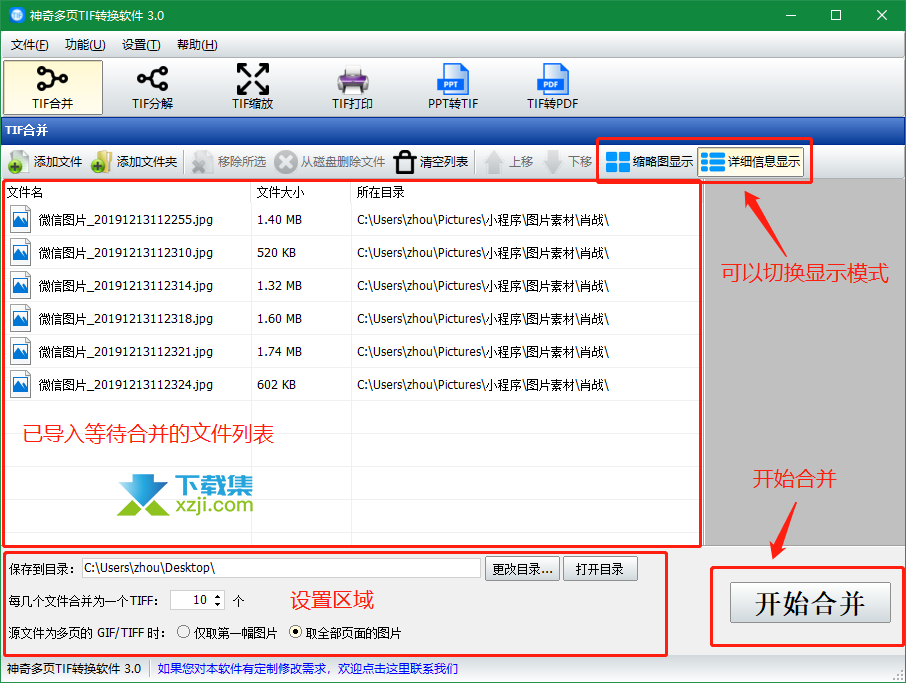Image resolution: width=906 pixels, height=683 pixels.
Task: Click image icon of file ending 112255.jpg
Action: [x=20, y=220]
